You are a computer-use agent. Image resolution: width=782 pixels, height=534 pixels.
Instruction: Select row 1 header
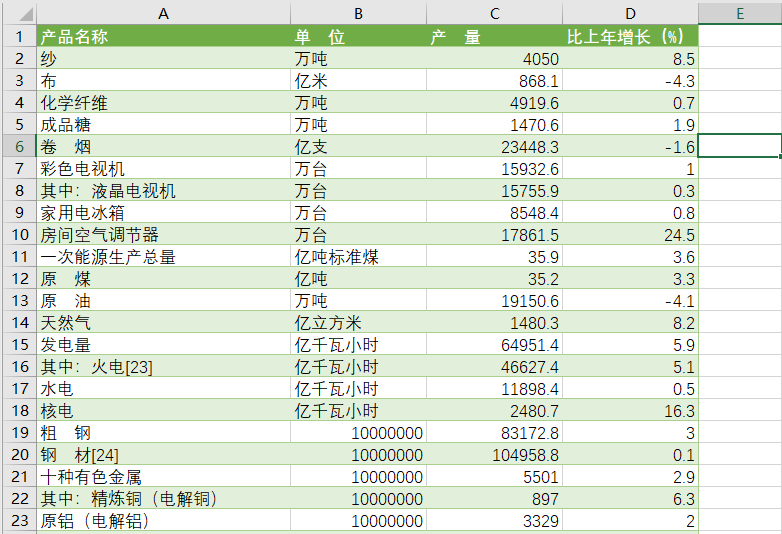(19, 36)
